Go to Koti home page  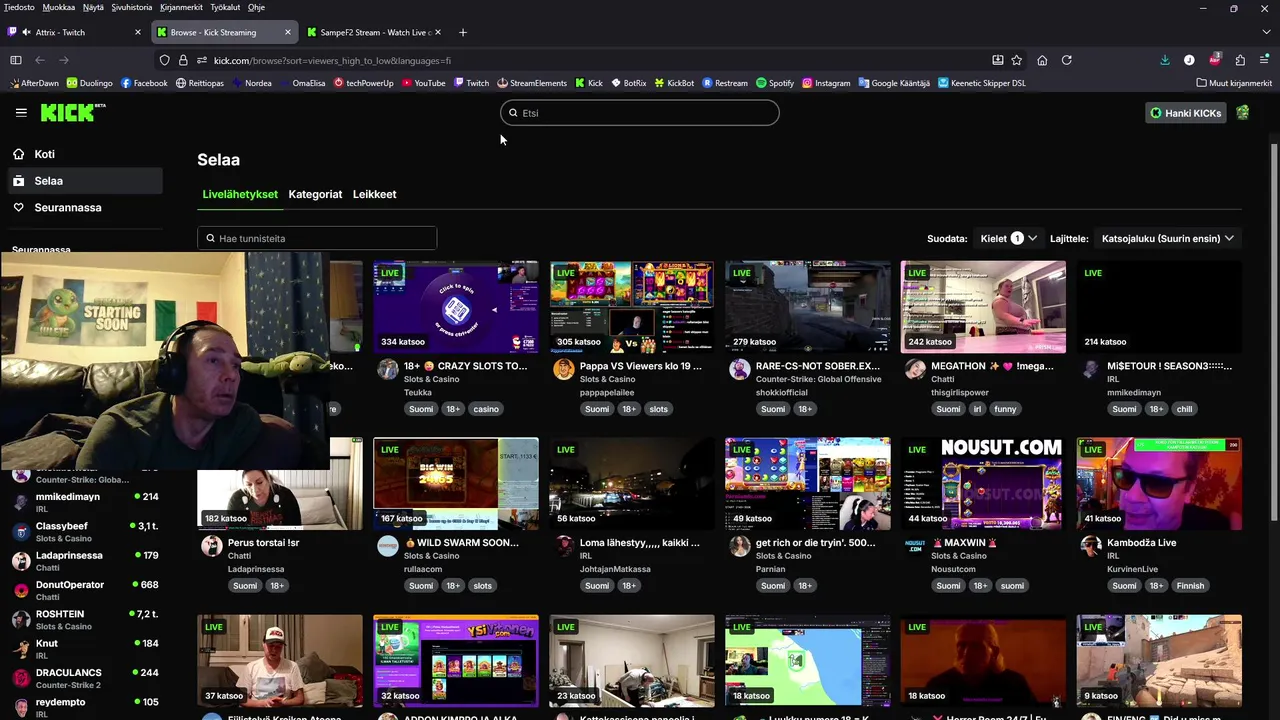(44, 154)
